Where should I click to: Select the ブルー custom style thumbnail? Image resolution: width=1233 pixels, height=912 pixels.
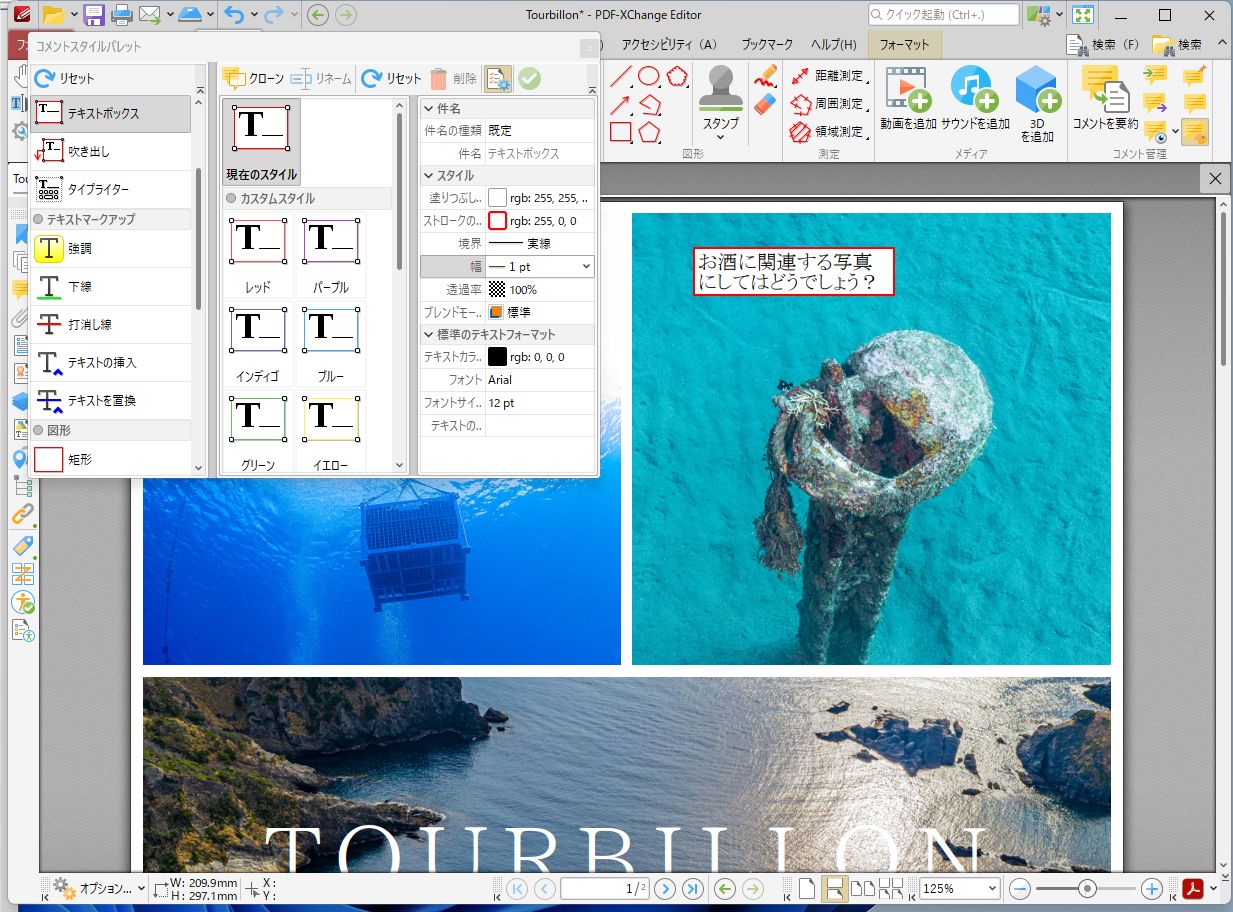pyautogui.click(x=330, y=344)
